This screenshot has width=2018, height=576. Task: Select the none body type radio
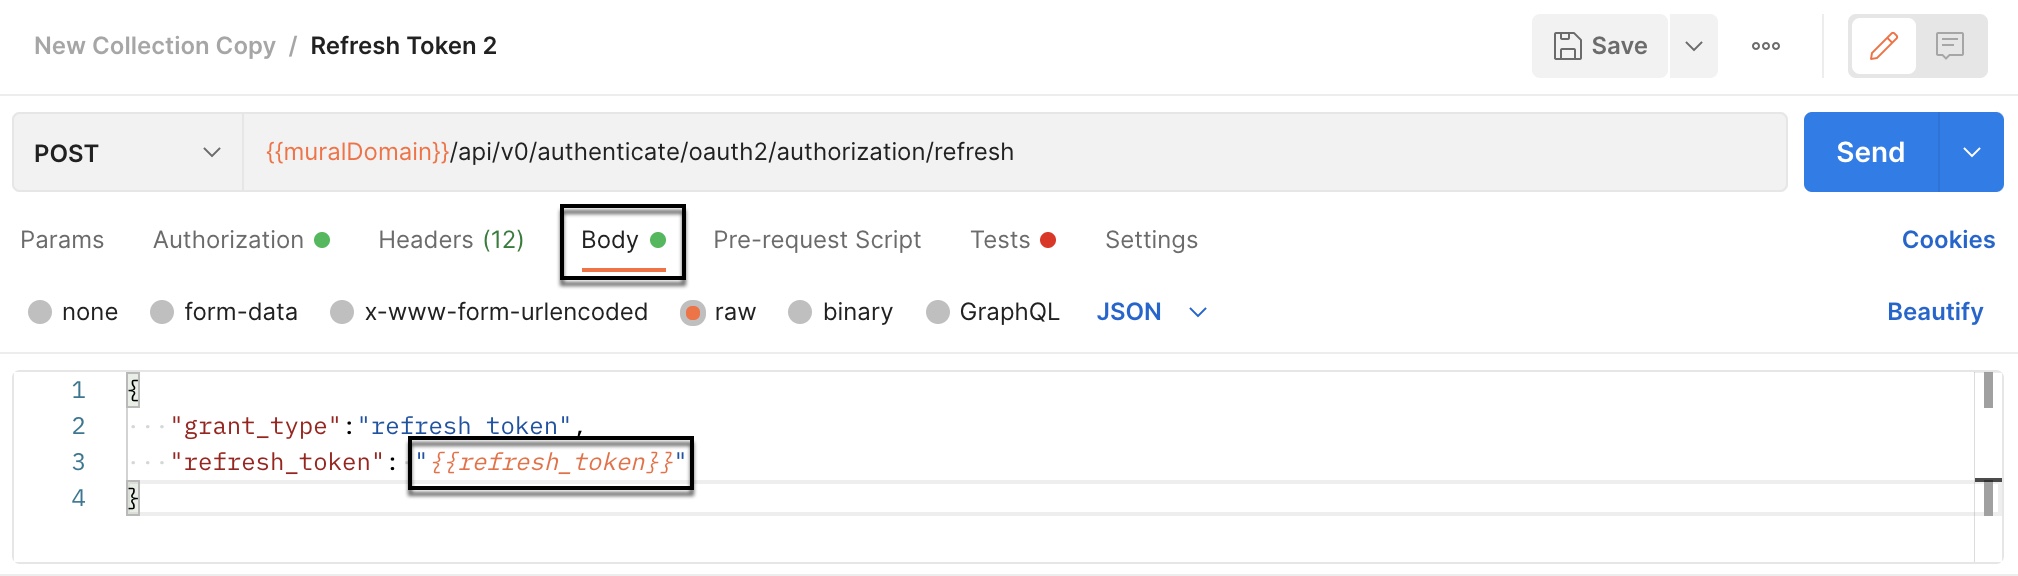(40, 312)
